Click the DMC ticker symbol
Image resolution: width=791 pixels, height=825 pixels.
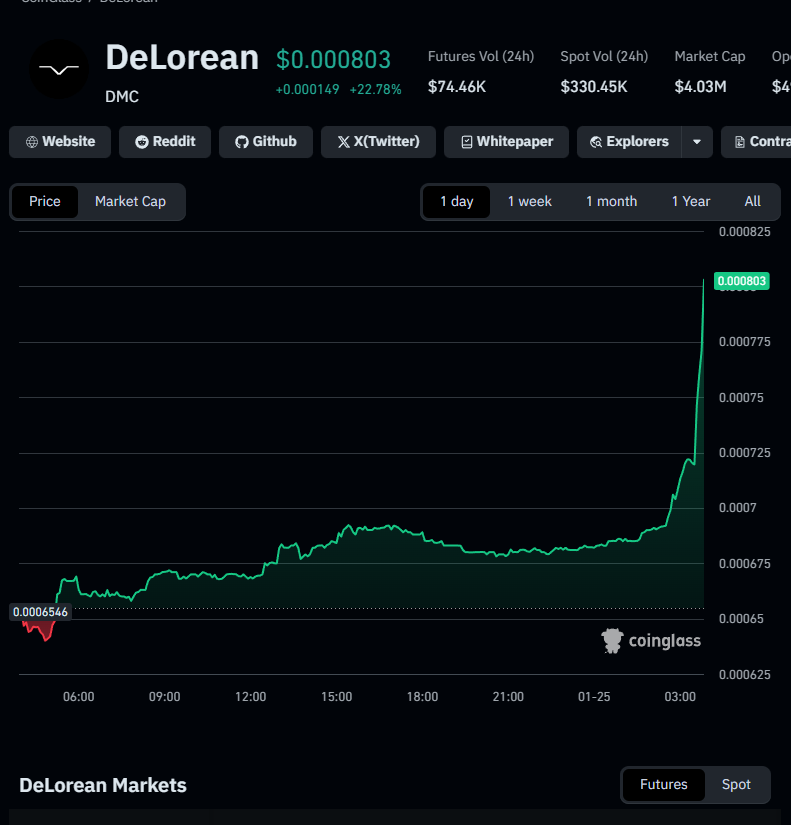tap(122, 97)
